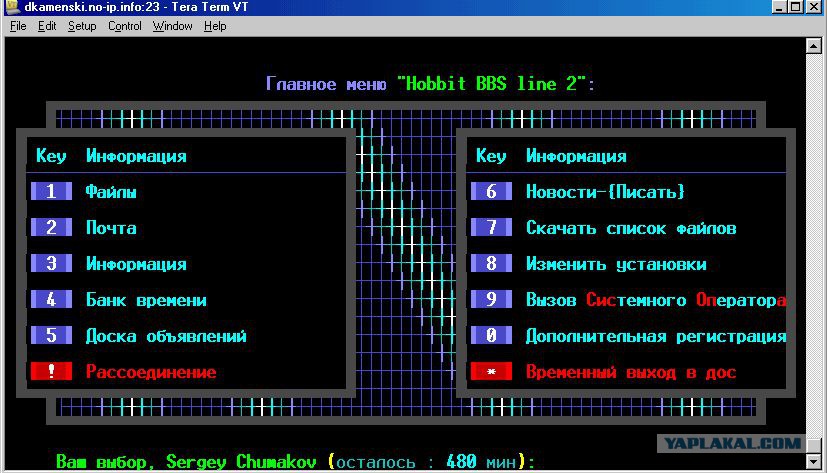
Task: Click the Вызов Системного Оператора entry
Action: [656, 300]
